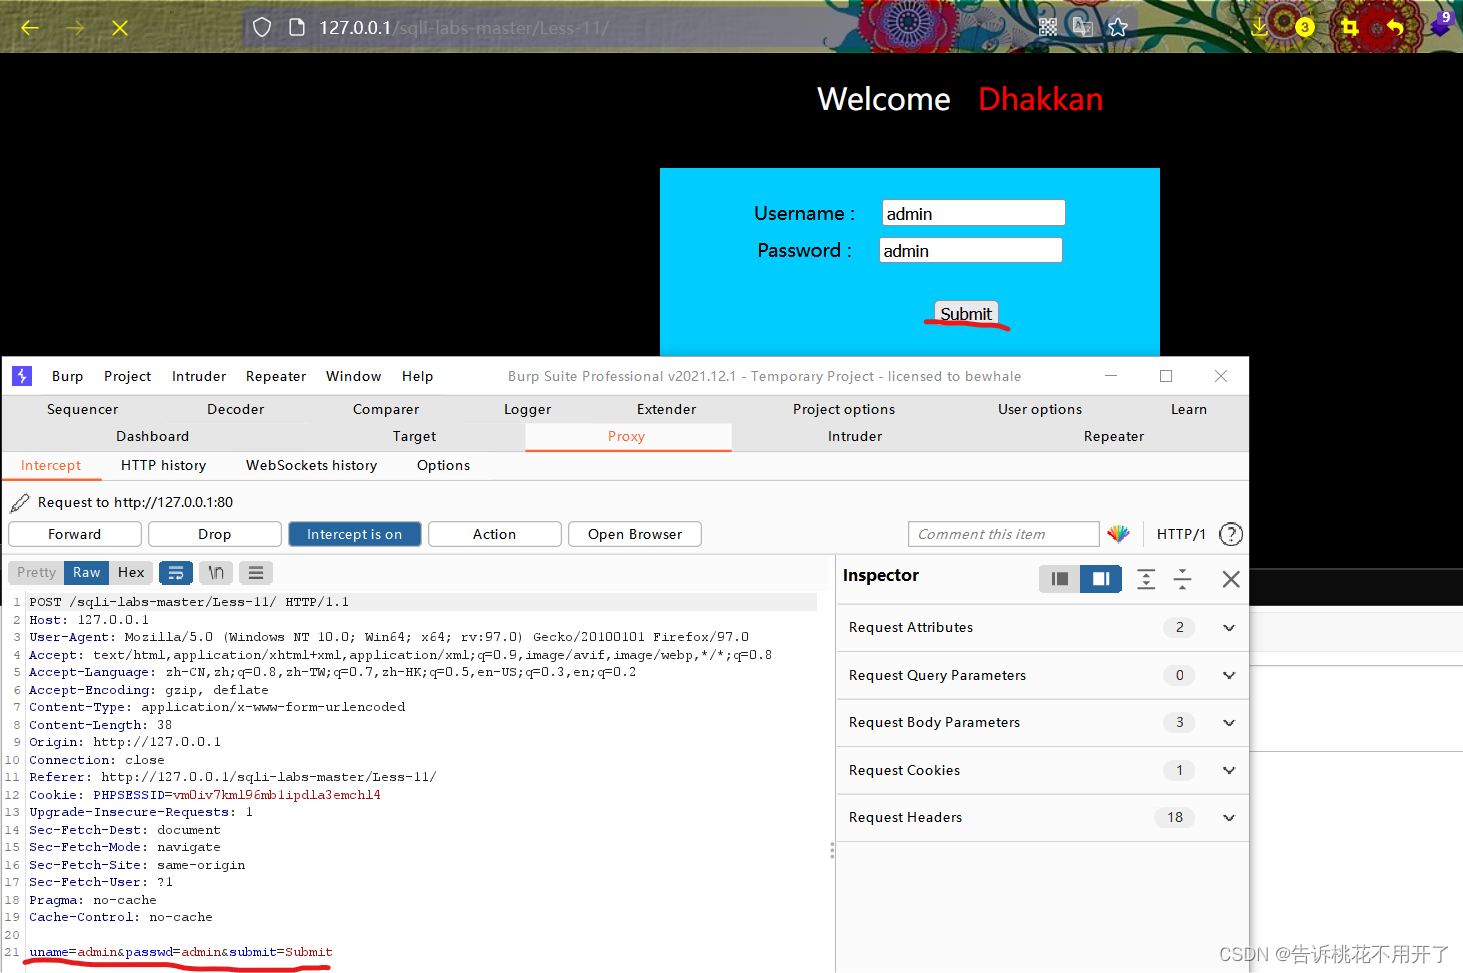1463x973 pixels.
Task: Click the Comment this item field
Action: click(1004, 534)
